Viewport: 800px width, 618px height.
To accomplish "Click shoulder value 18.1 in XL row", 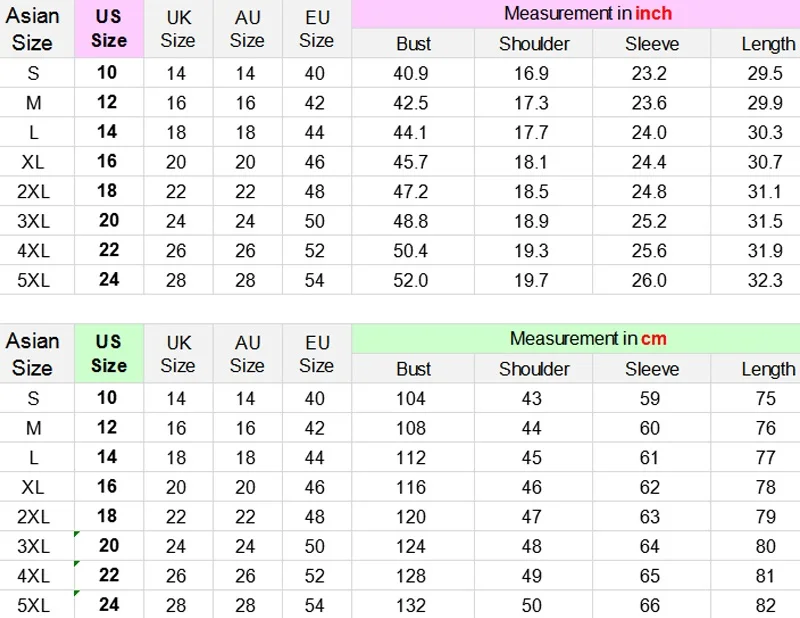I will coord(531,162).
